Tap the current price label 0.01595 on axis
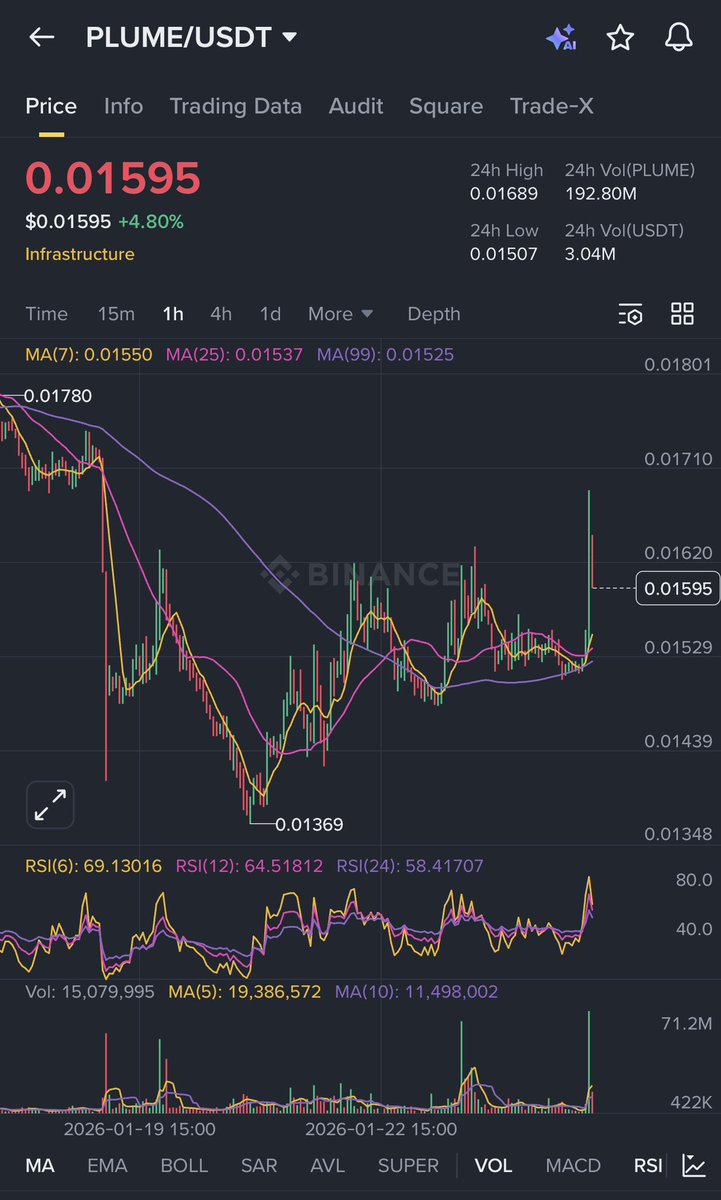 [679, 588]
